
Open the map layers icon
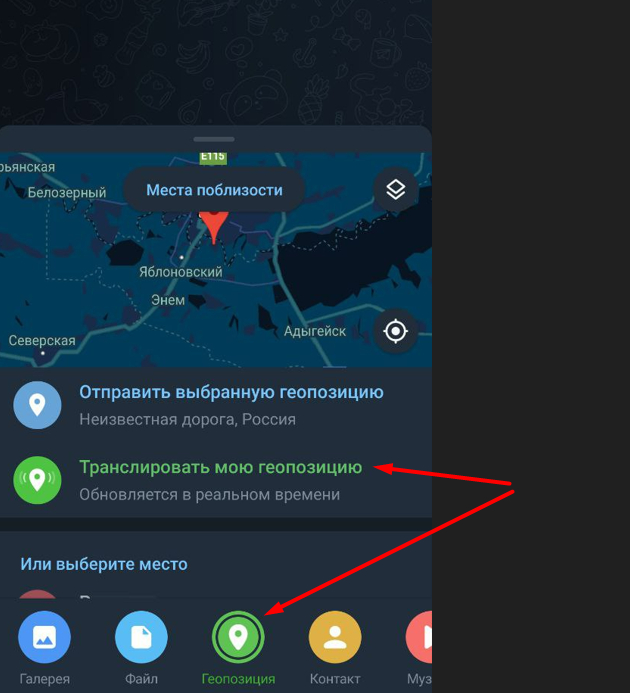click(x=395, y=190)
